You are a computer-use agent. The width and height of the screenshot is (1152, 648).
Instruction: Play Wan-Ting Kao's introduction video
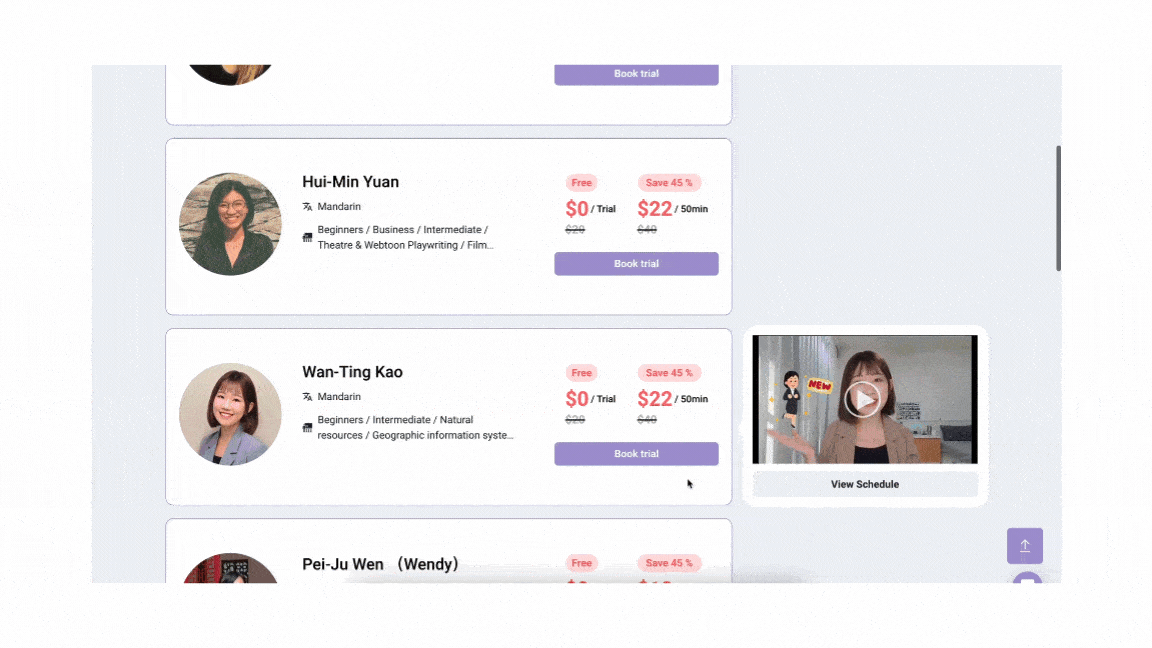[863, 398]
